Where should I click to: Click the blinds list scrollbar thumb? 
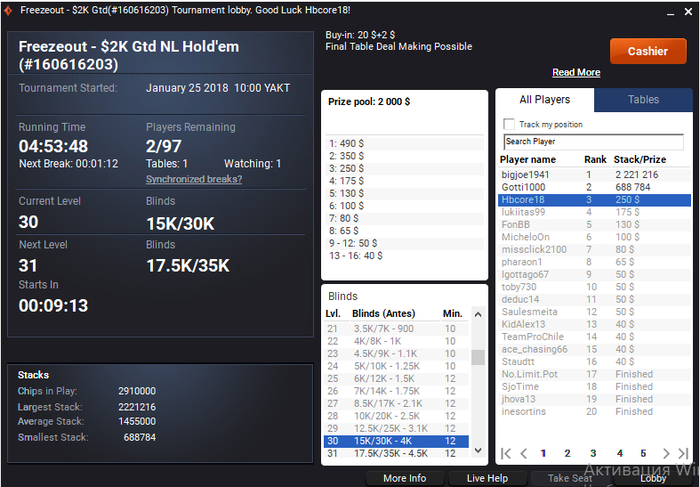[478, 357]
